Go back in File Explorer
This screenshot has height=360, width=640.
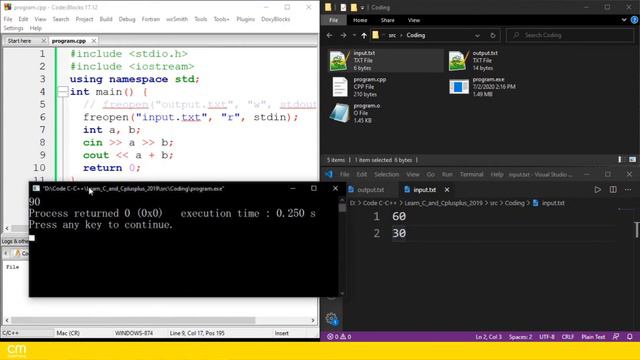(x=329, y=36)
